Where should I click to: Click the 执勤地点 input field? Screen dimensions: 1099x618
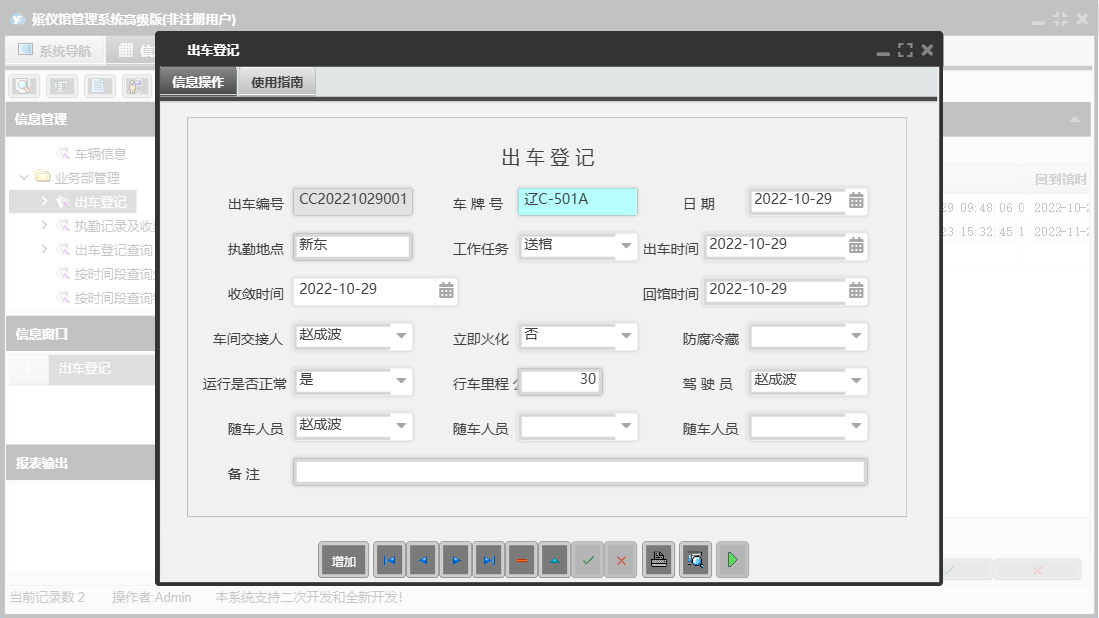point(352,246)
